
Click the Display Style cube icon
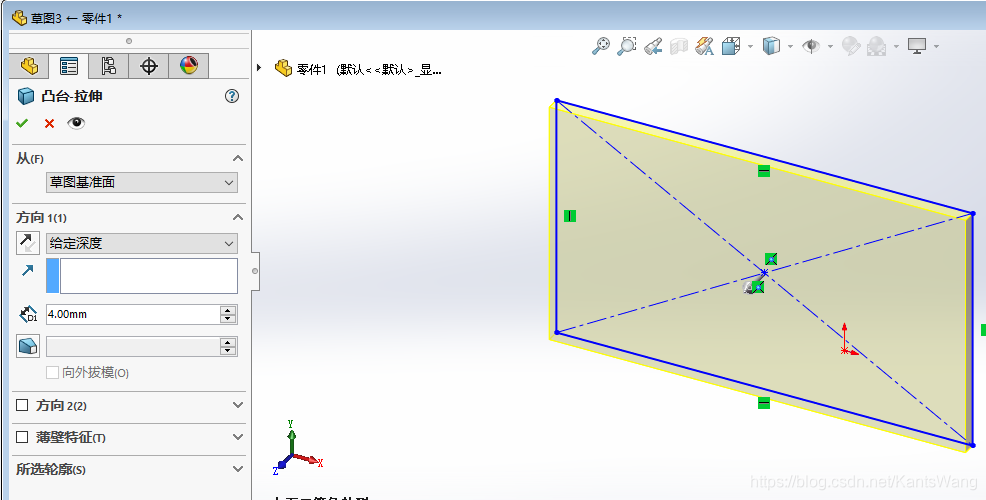tap(771, 46)
